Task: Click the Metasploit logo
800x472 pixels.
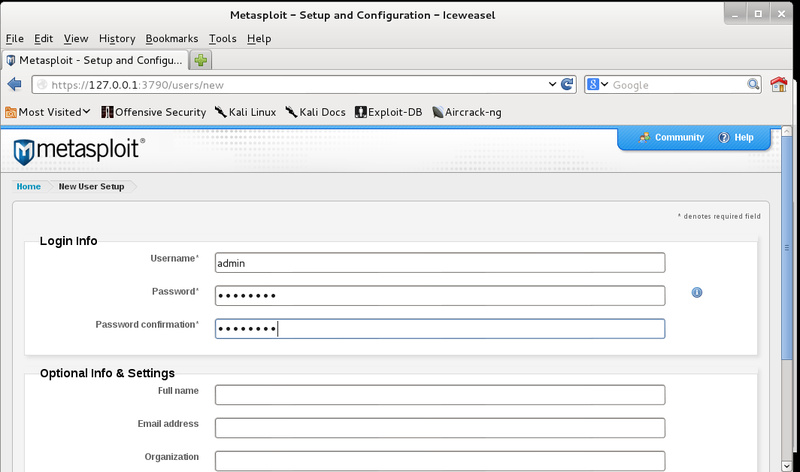Action: 79,151
